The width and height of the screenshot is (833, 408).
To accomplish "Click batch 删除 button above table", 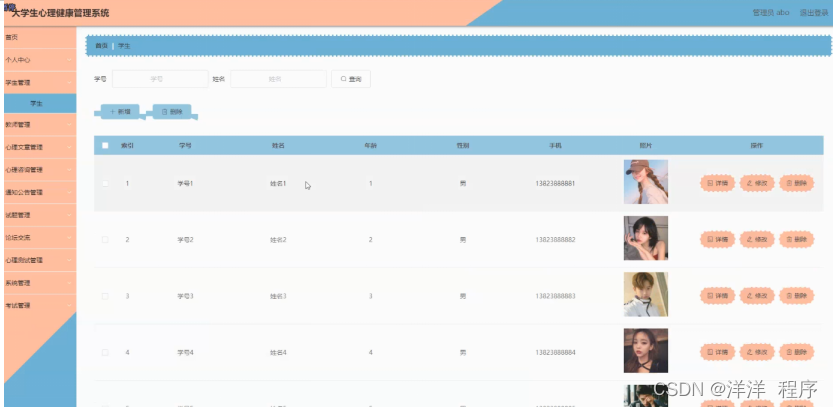I will click(172, 112).
